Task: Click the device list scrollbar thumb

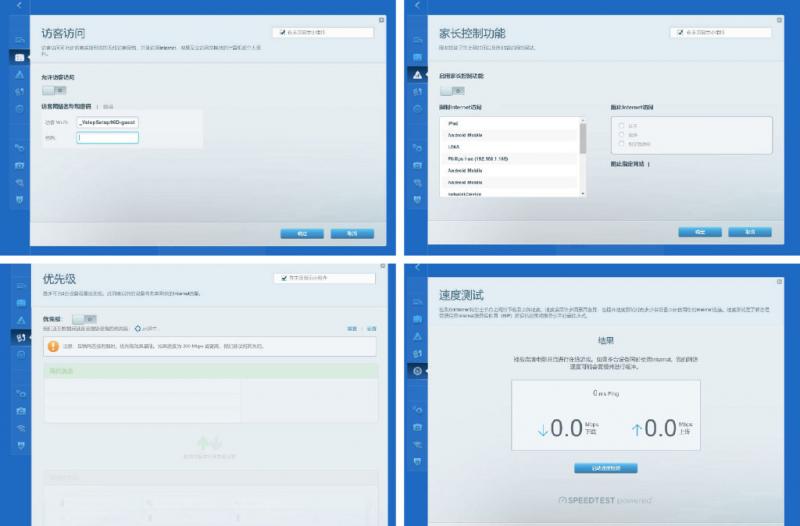Action: pyautogui.click(x=583, y=138)
